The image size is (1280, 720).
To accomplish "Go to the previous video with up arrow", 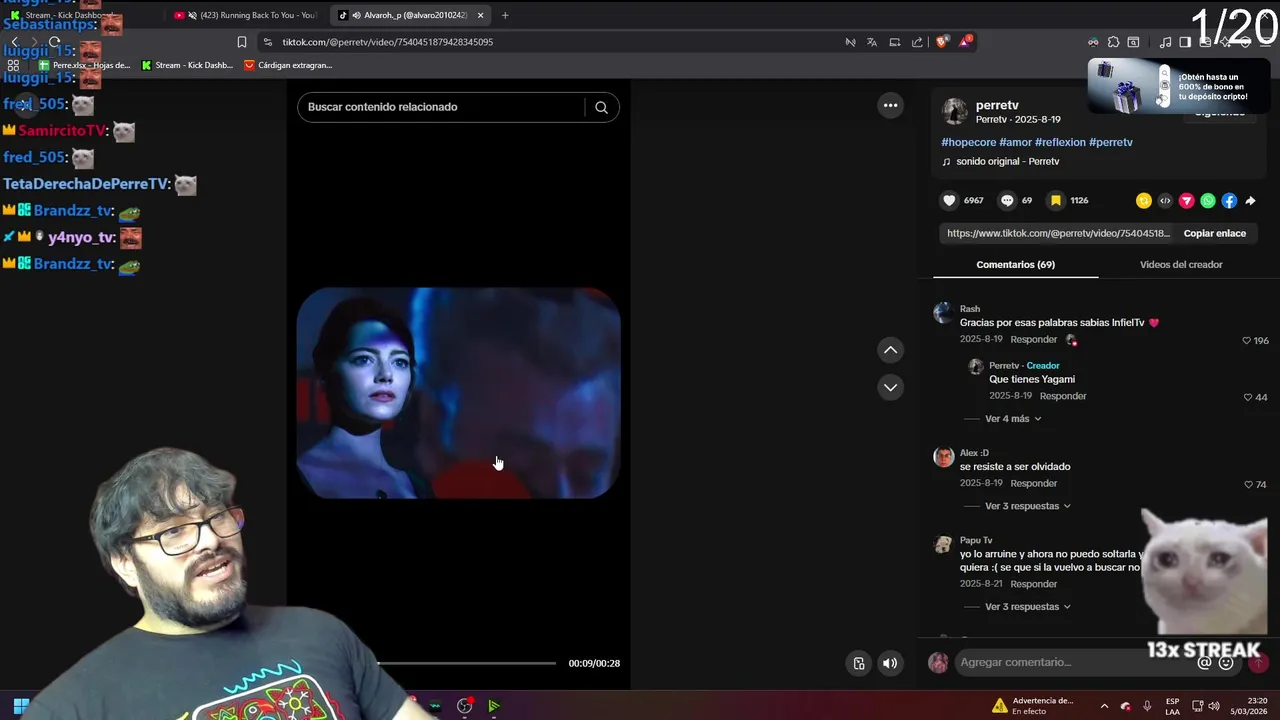I will tap(890, 350).
